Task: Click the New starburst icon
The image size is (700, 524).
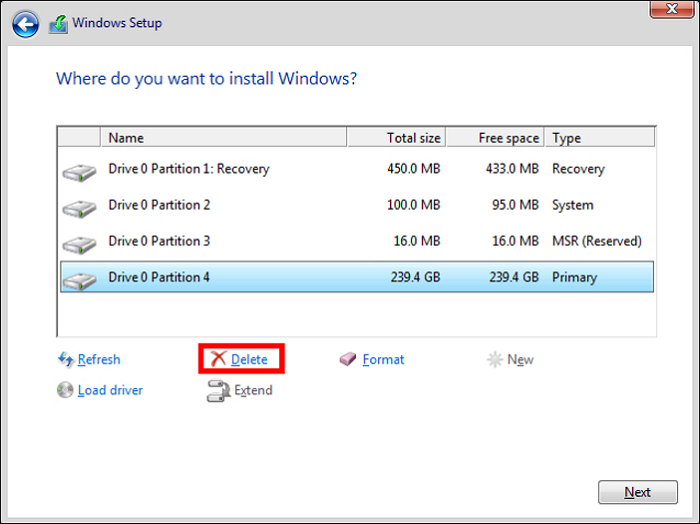Action: click(495, 359)
